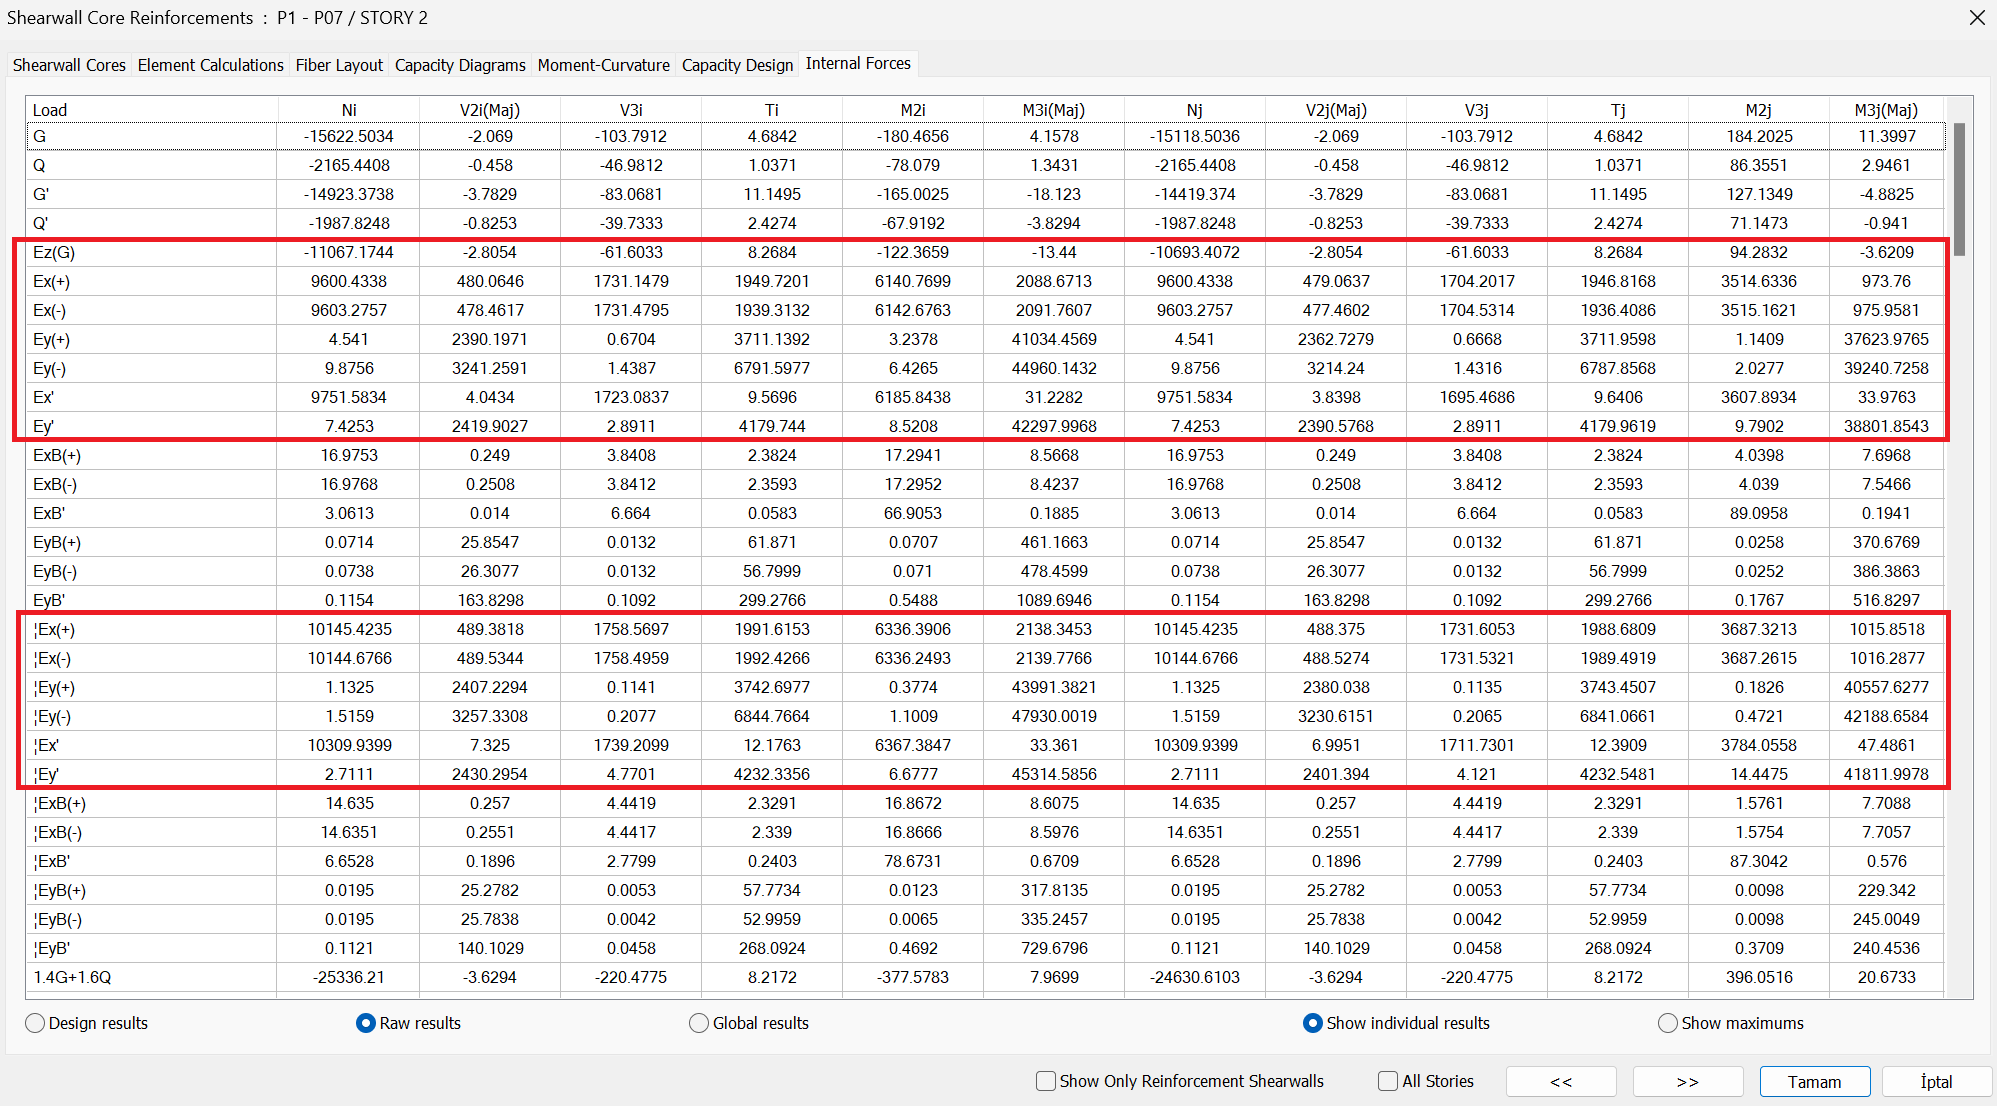Select the Design results radio button
The height and width of the screenshot is (1106, 1997).
[36, 1023]
